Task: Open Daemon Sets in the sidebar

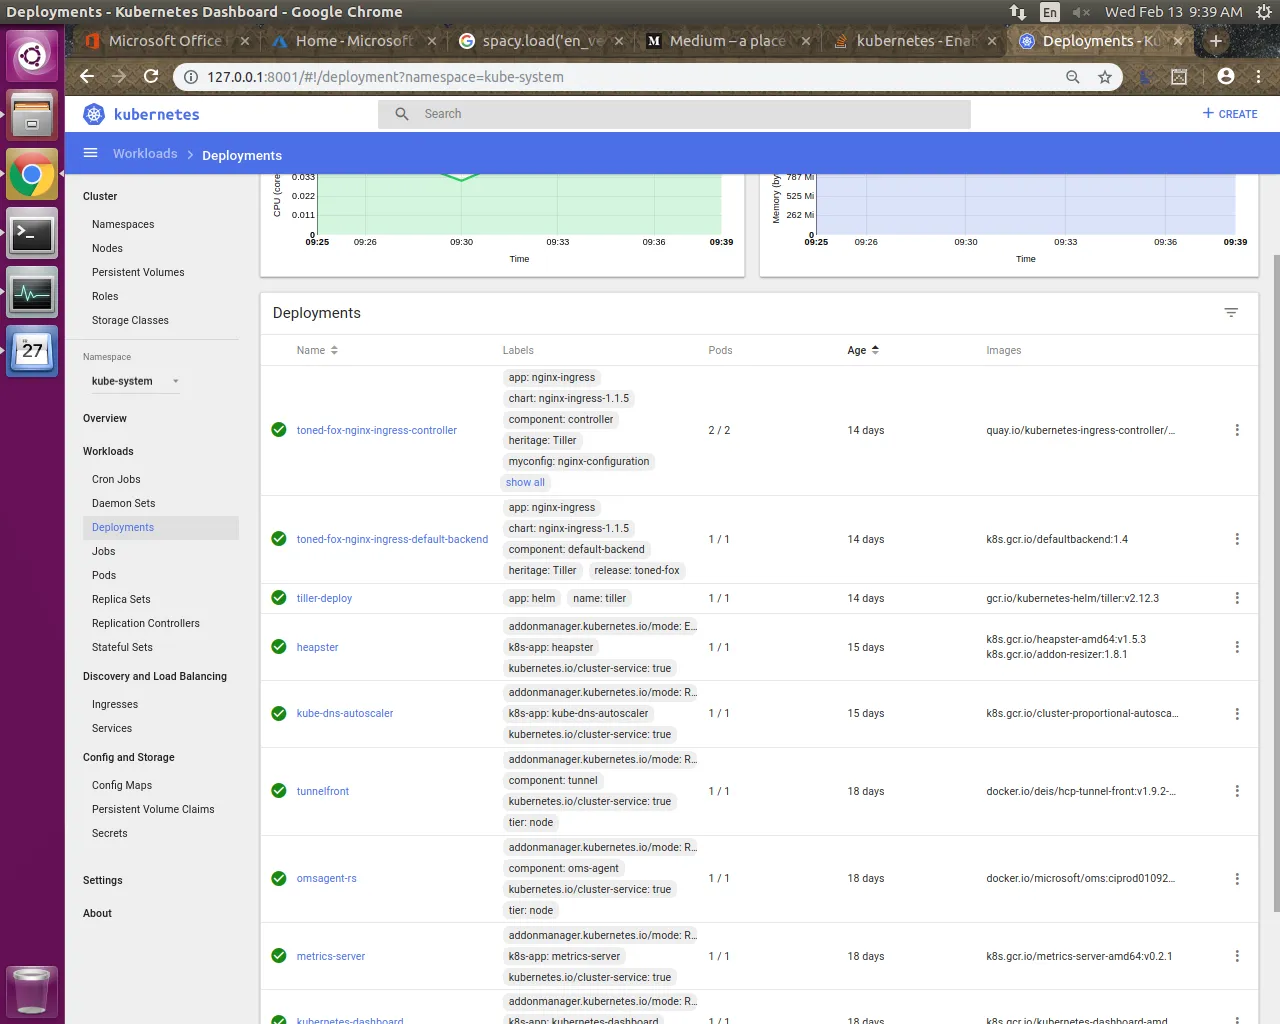Action: 124,503
